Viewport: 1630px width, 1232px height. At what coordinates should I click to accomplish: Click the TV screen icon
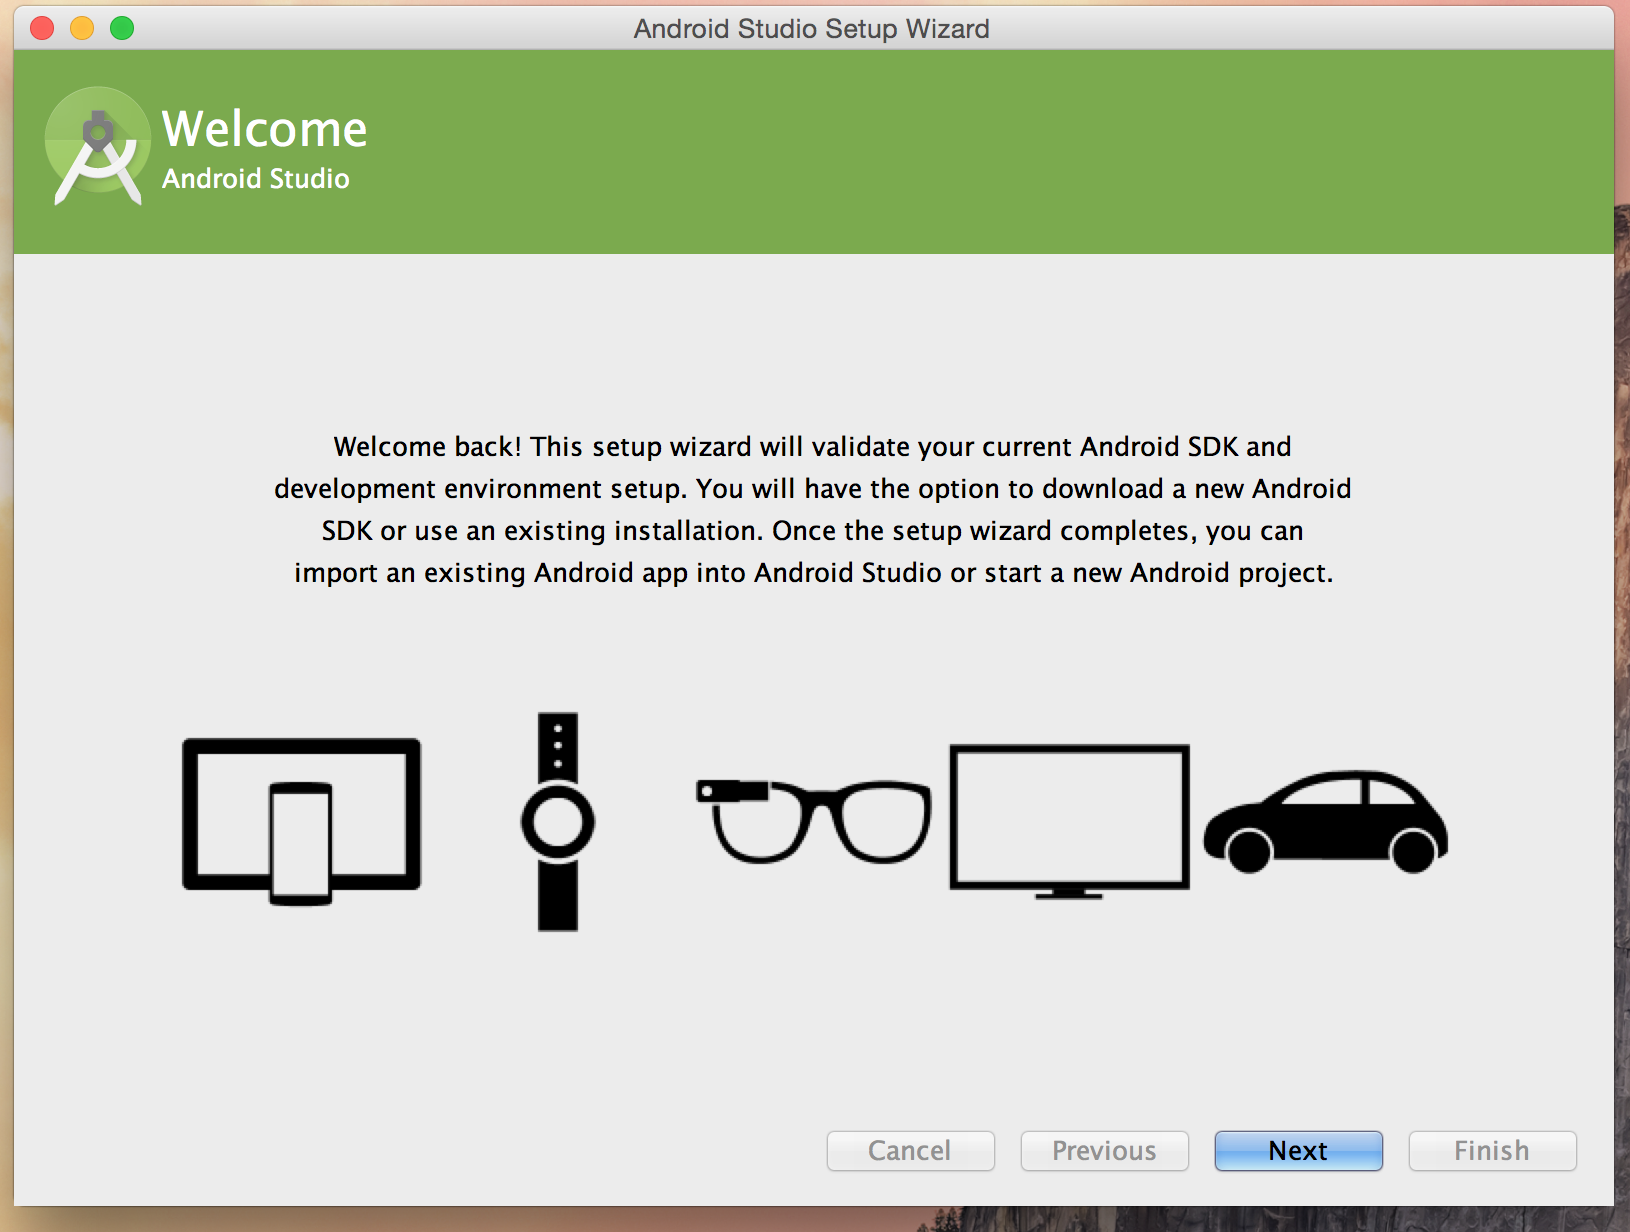[x=1069, y=822]
